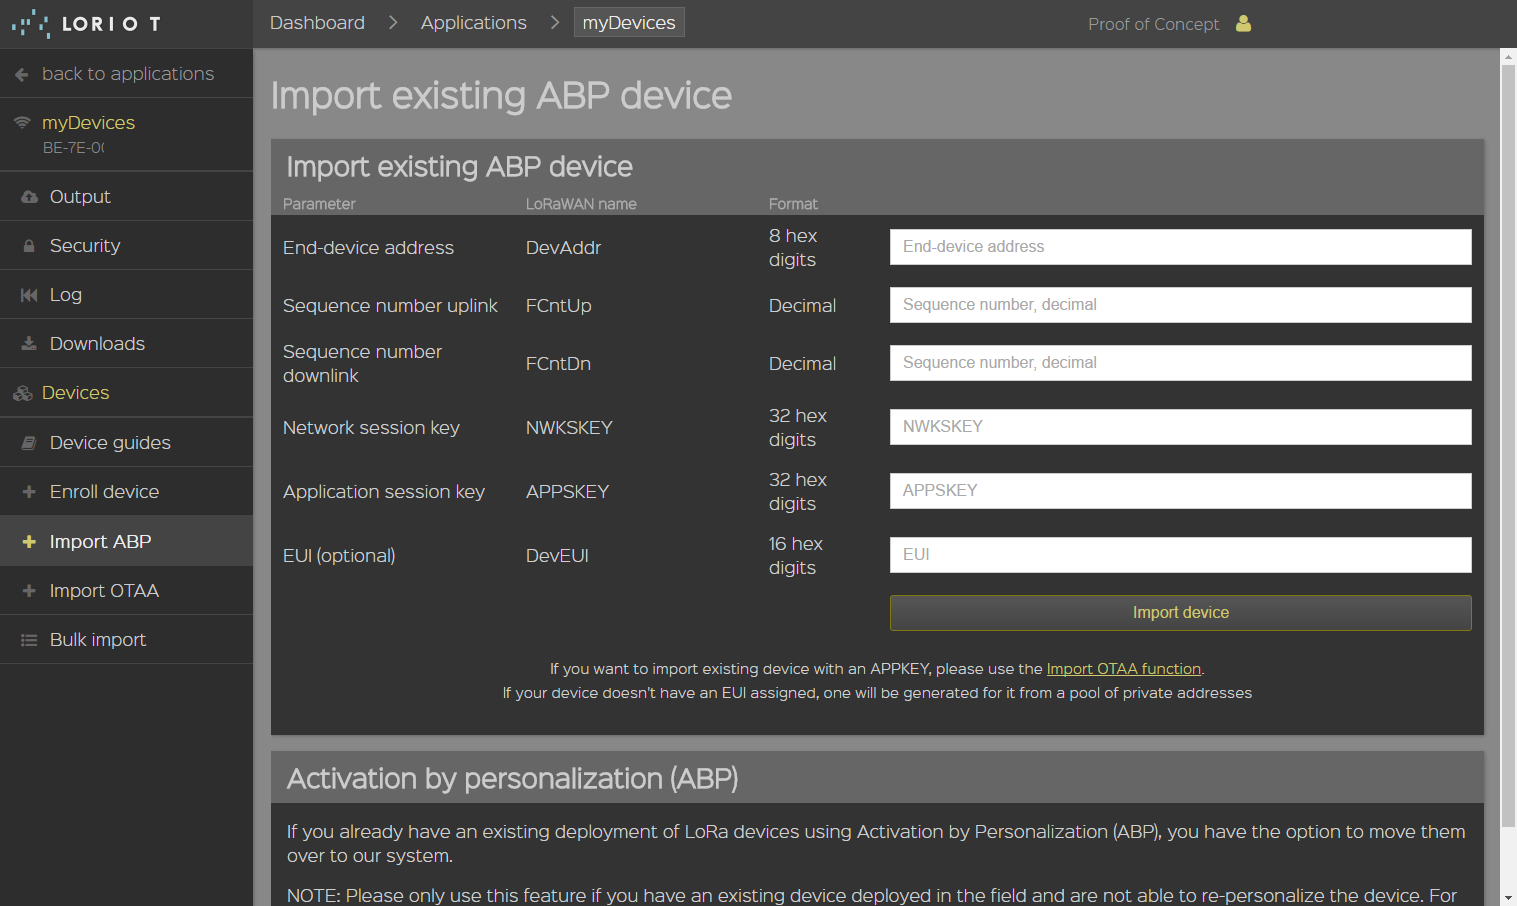The image size is (1517, 906).
Task: Select Enroll device in sidebar
Action: 126,492
